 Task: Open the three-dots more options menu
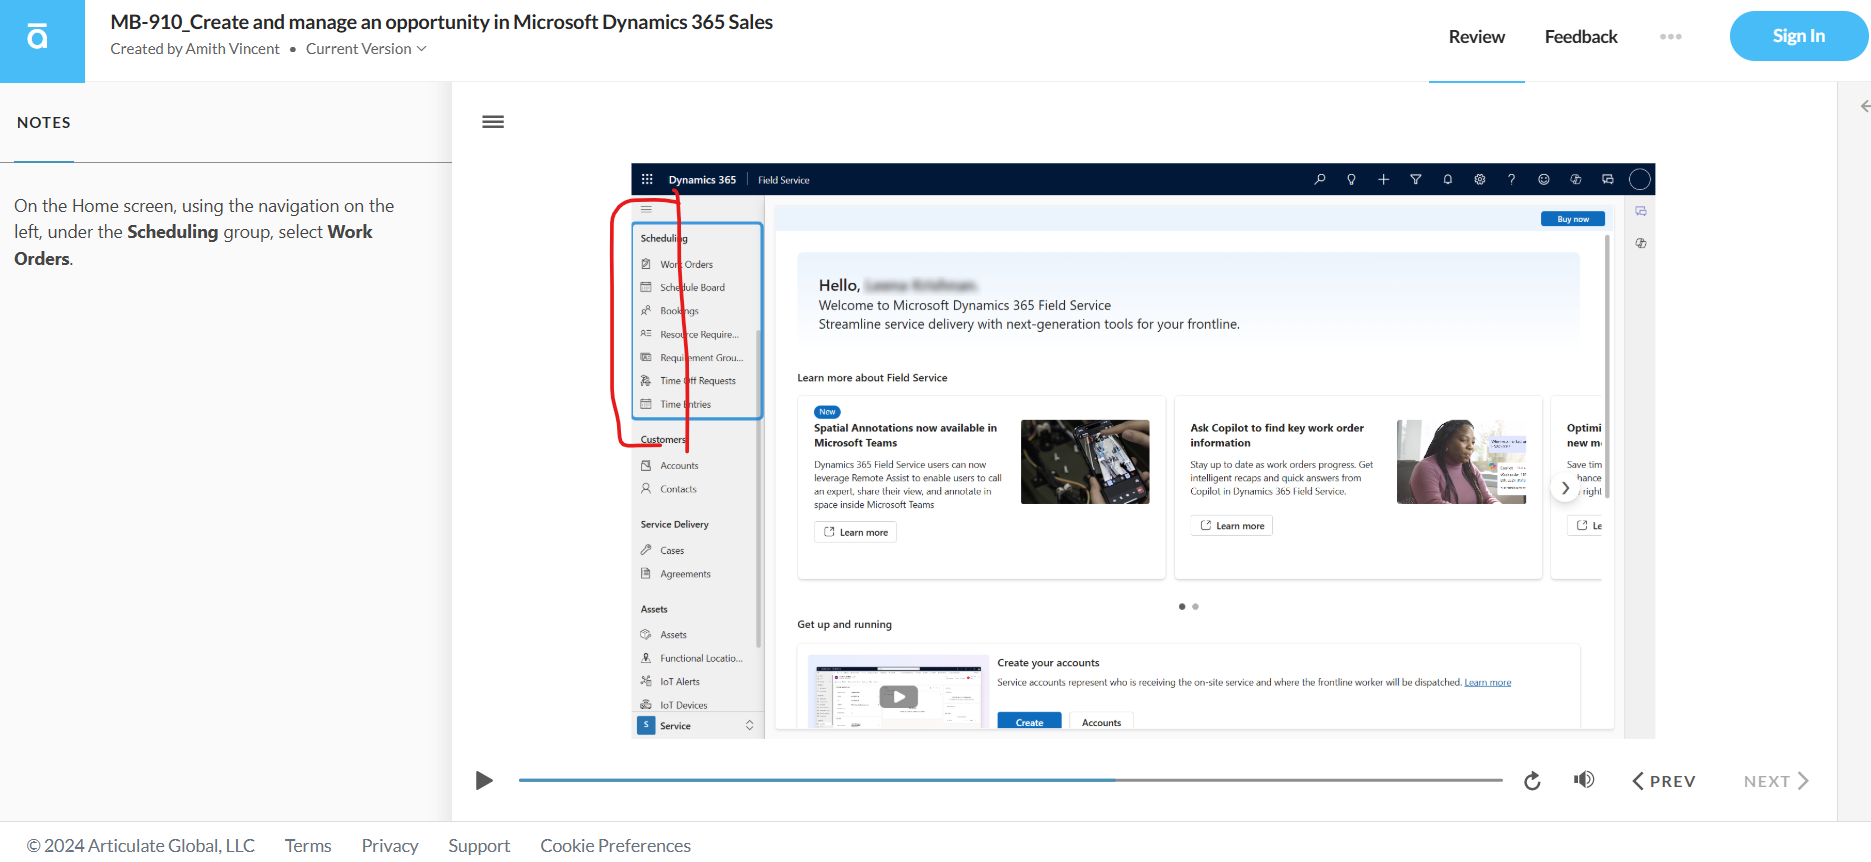(1670, 37)
